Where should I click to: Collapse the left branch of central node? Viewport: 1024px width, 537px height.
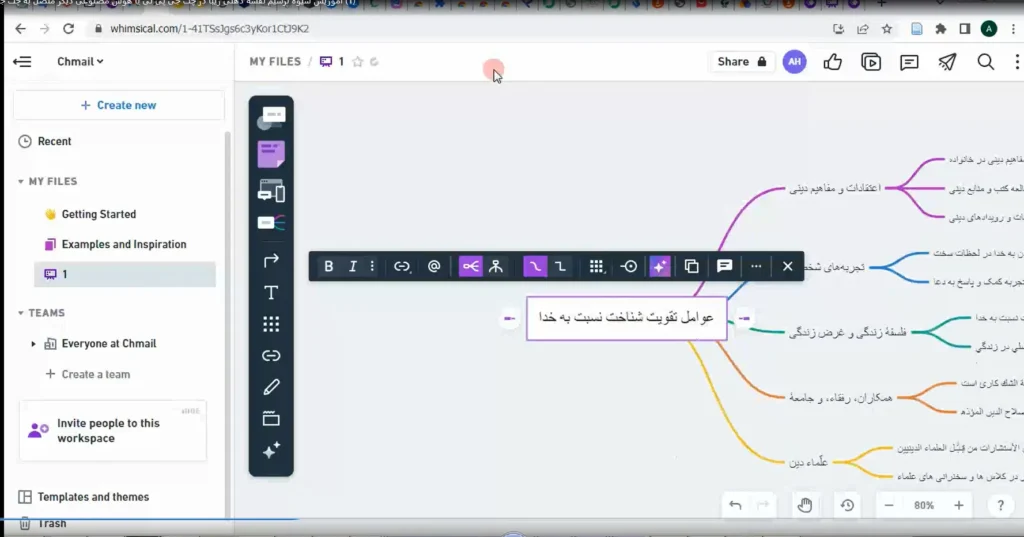click(509, 318)
